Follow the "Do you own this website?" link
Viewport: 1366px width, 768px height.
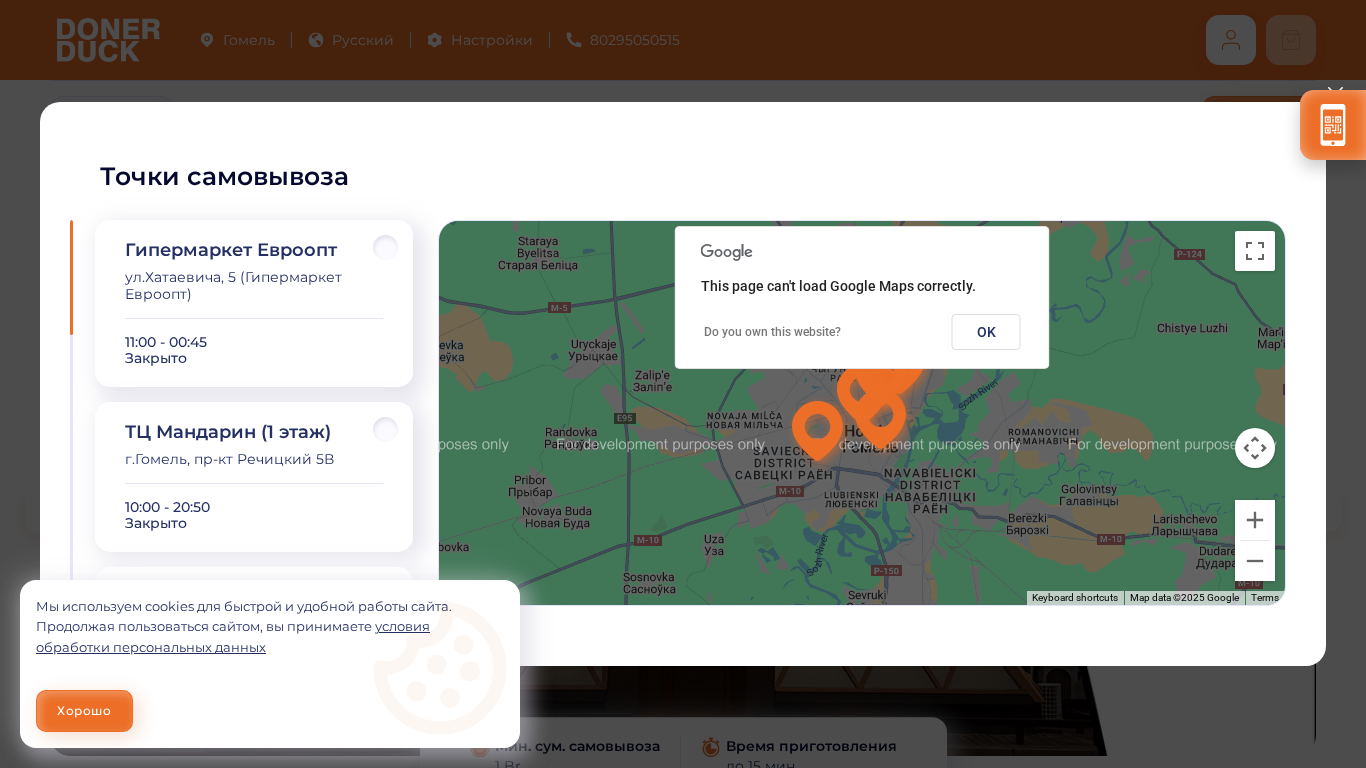[x=772, y=332]
